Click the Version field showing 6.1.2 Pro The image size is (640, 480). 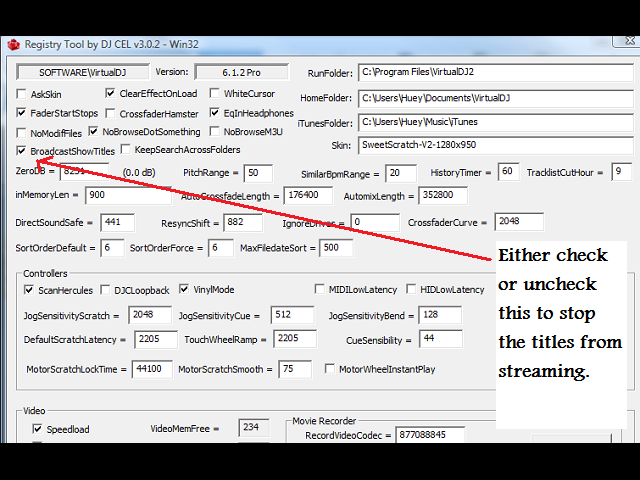tap(242, 72)
